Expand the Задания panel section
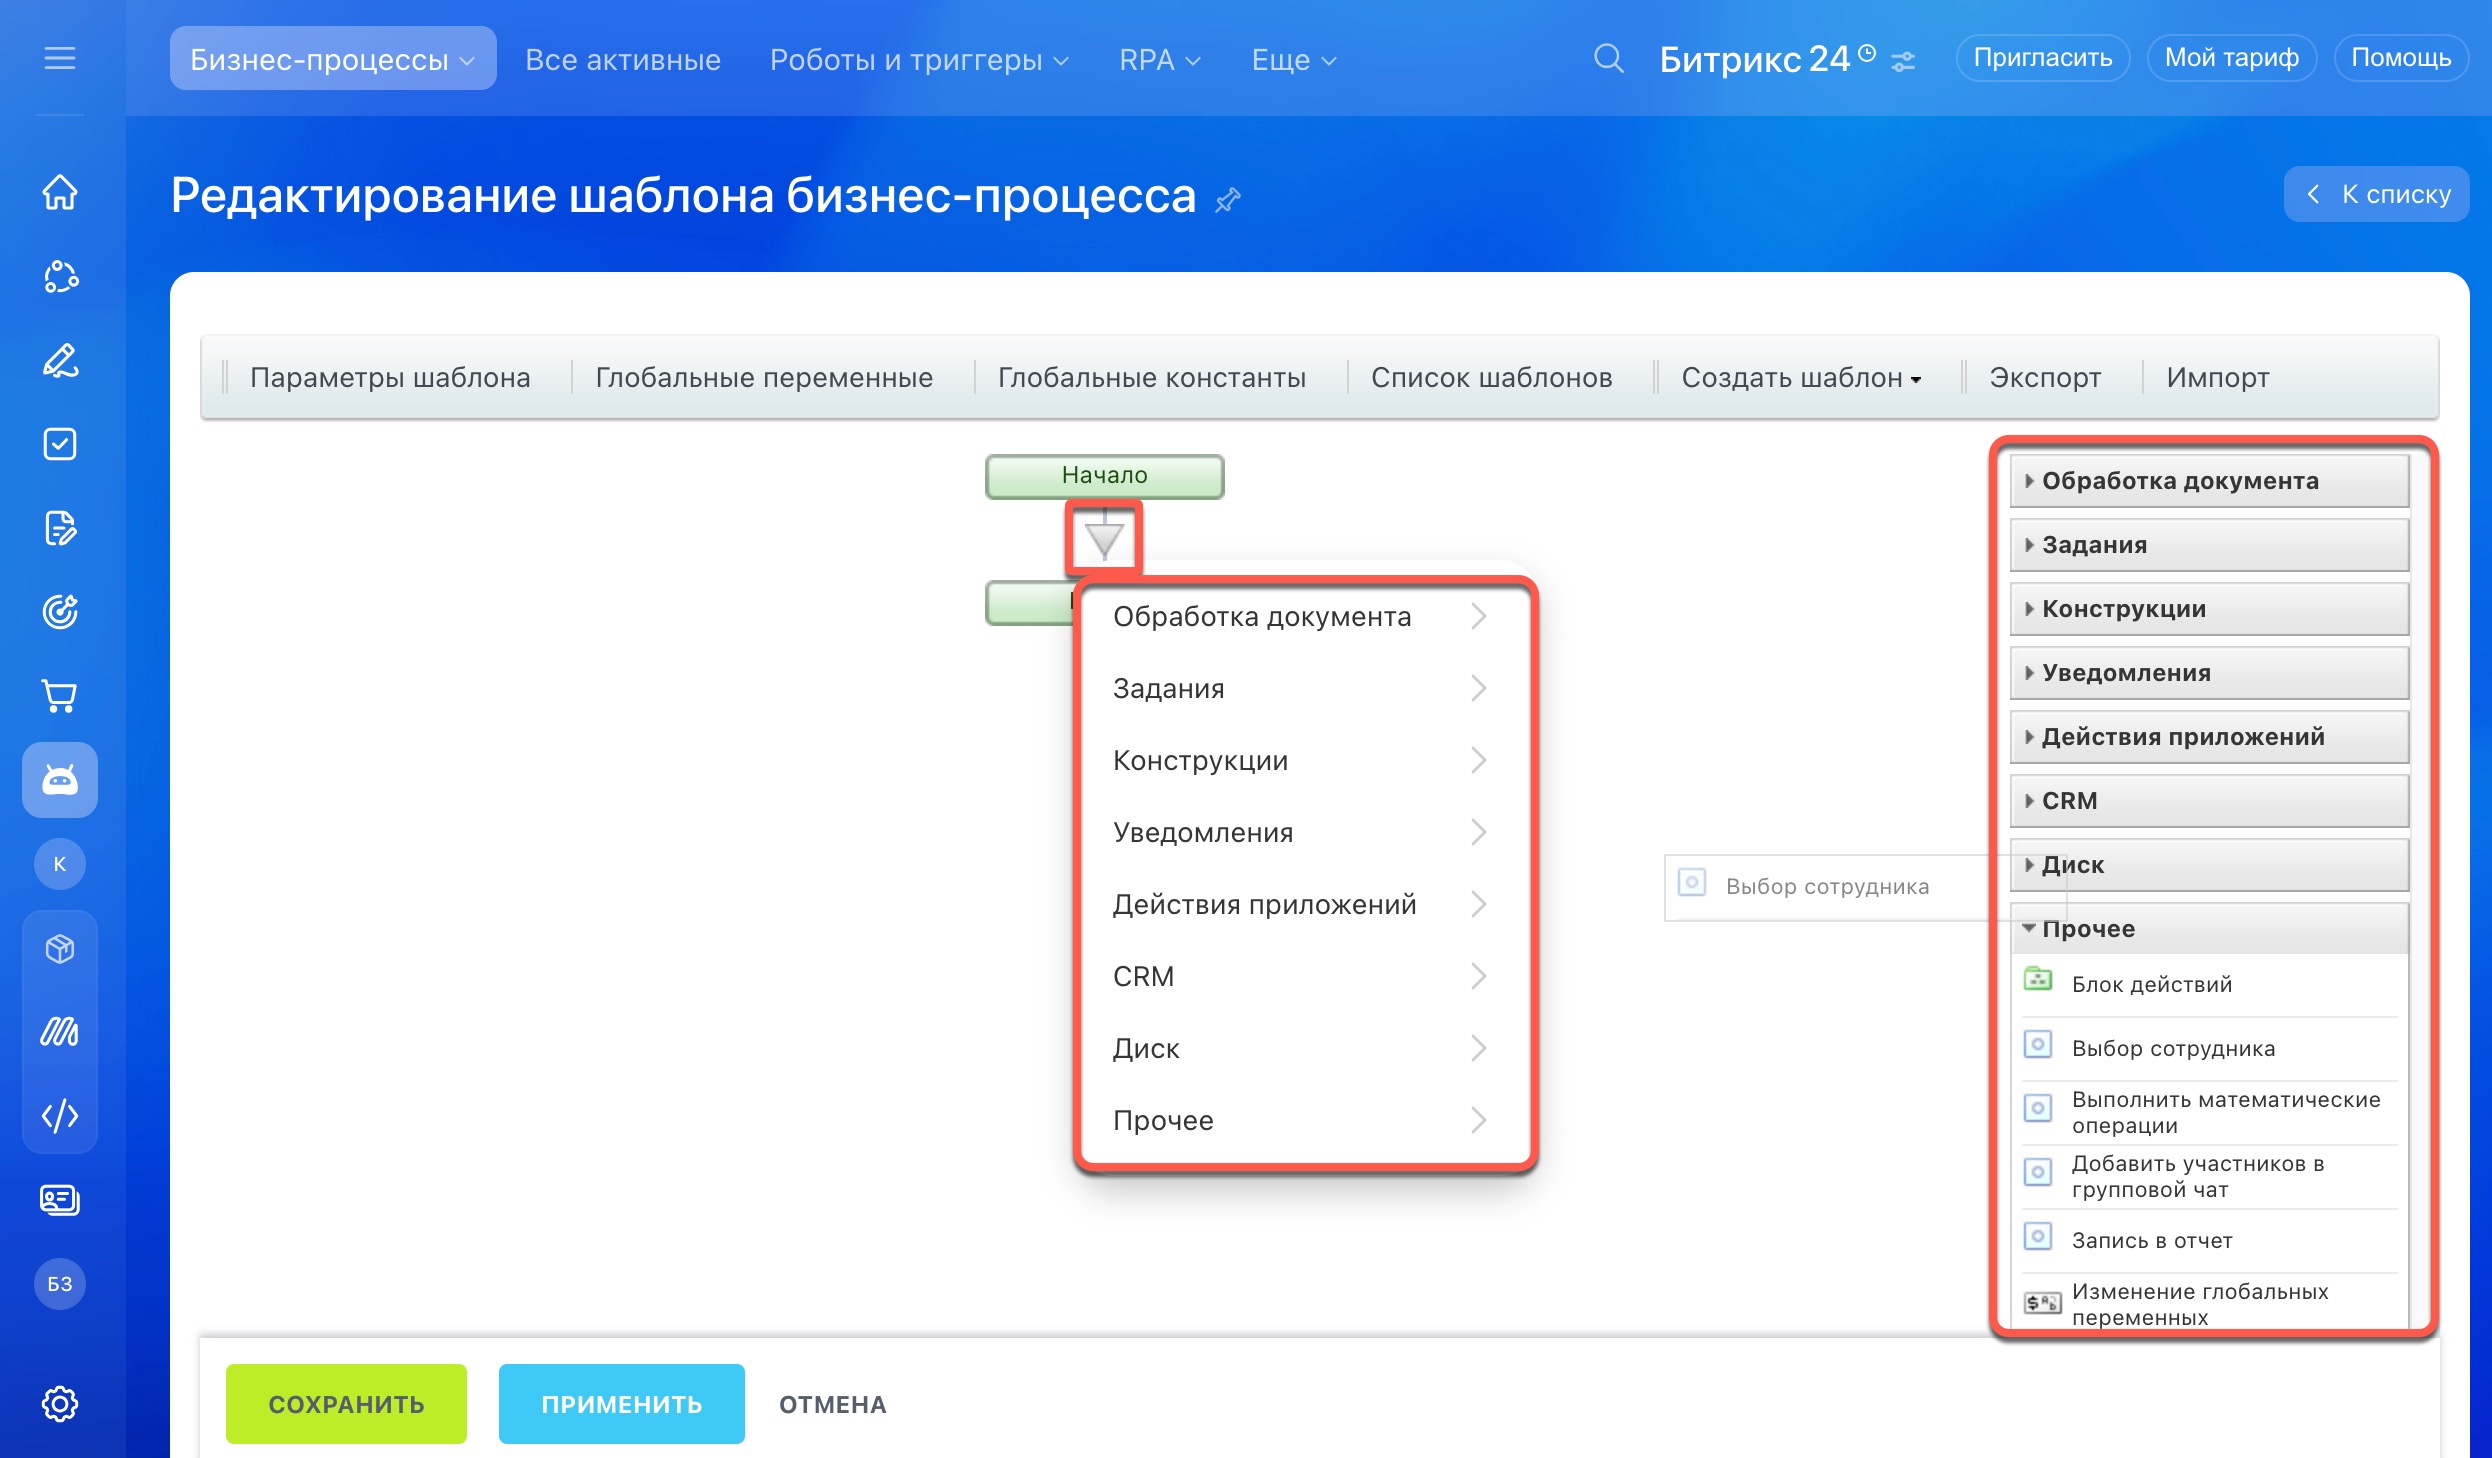 2209,545
